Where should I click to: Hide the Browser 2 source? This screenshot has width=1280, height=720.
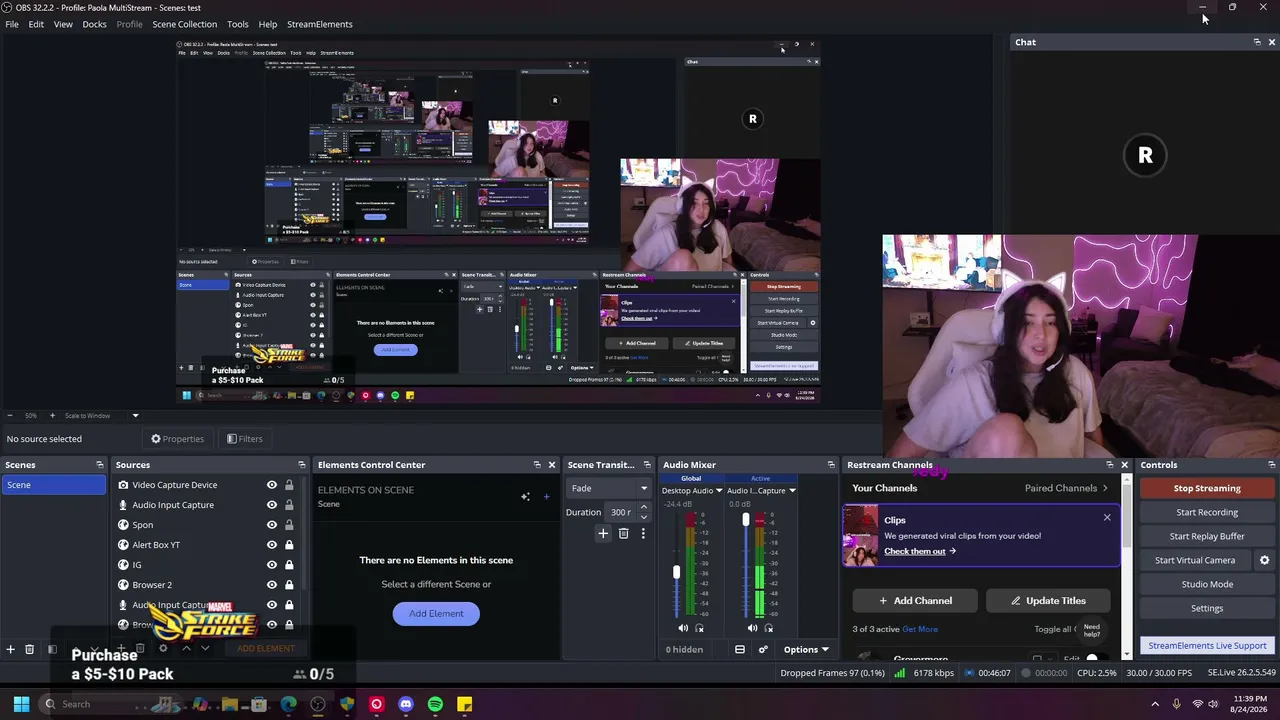tap(271, 585)
